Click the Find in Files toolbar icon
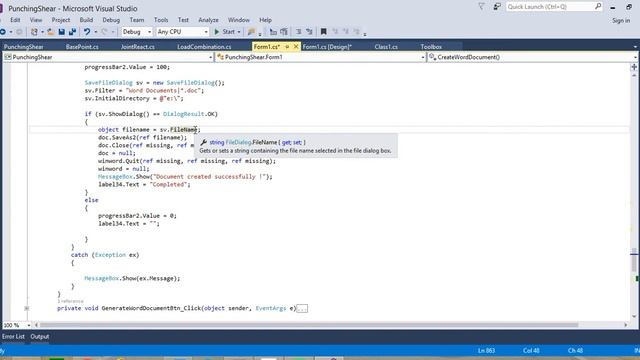Image resolution: width=640 pixels, height=360 pixels. click(x=251, y=32)
